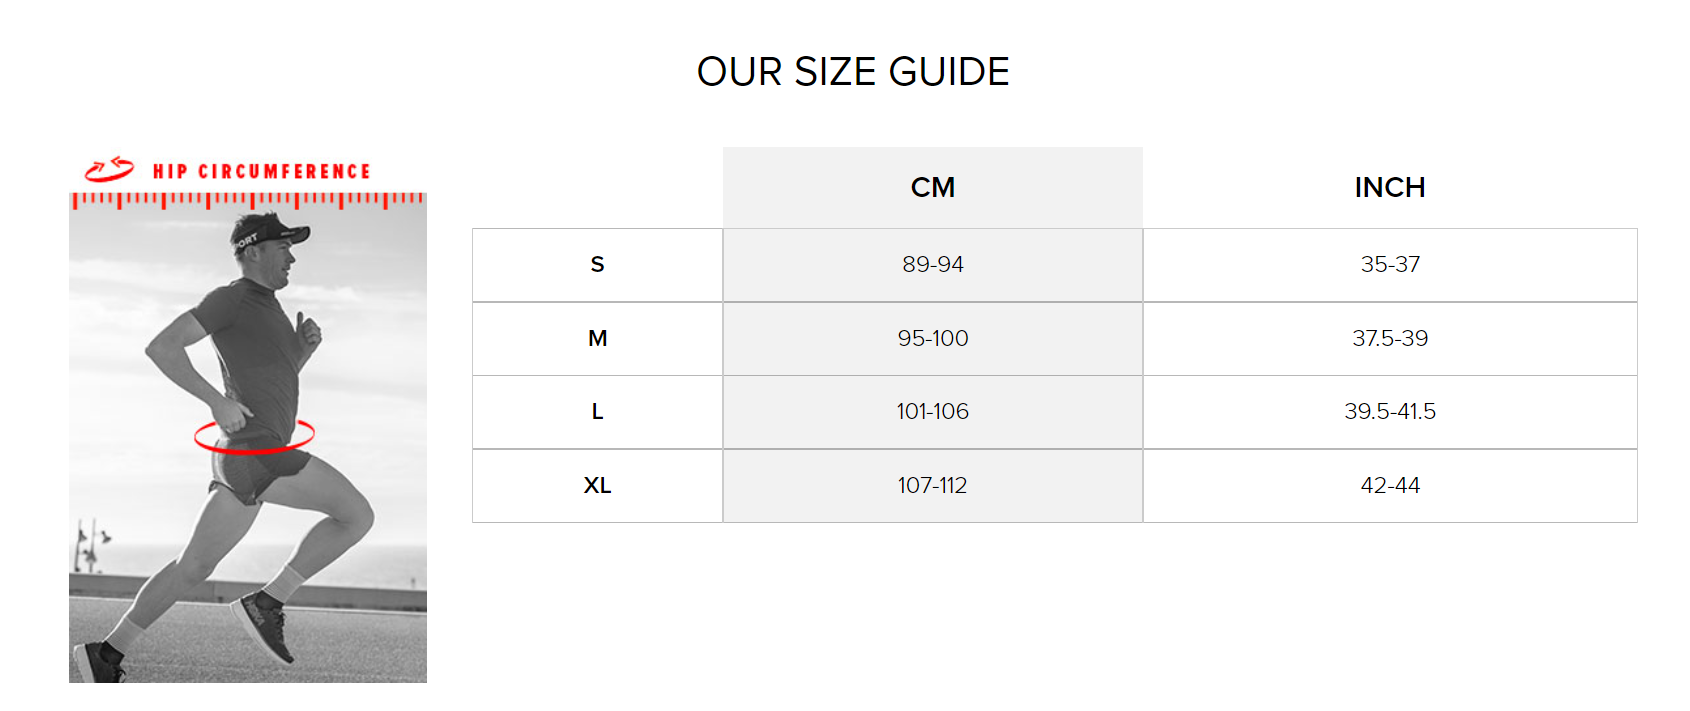Click the 89-94 cm cell
This screenshot has height=711, width=1690.
pos(933,265)
